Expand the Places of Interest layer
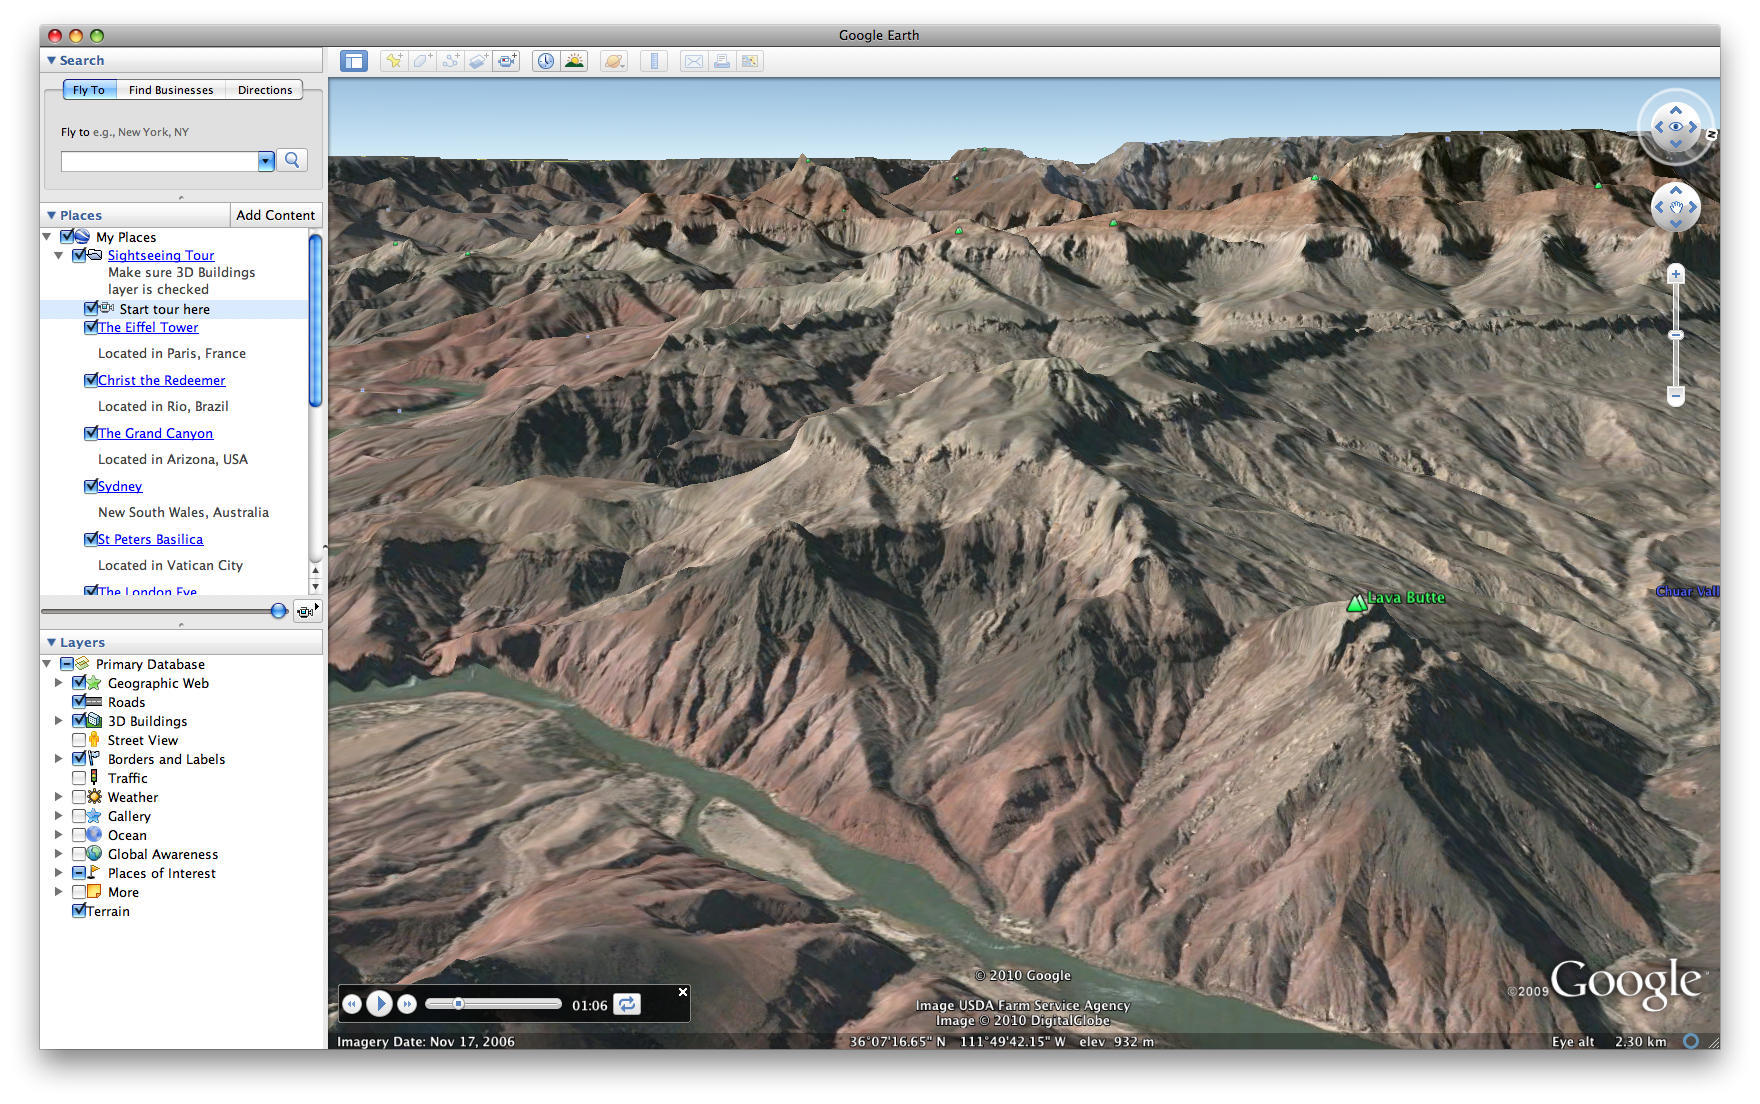Screen dimensions: 1760x1104 [x=58, y=873]
